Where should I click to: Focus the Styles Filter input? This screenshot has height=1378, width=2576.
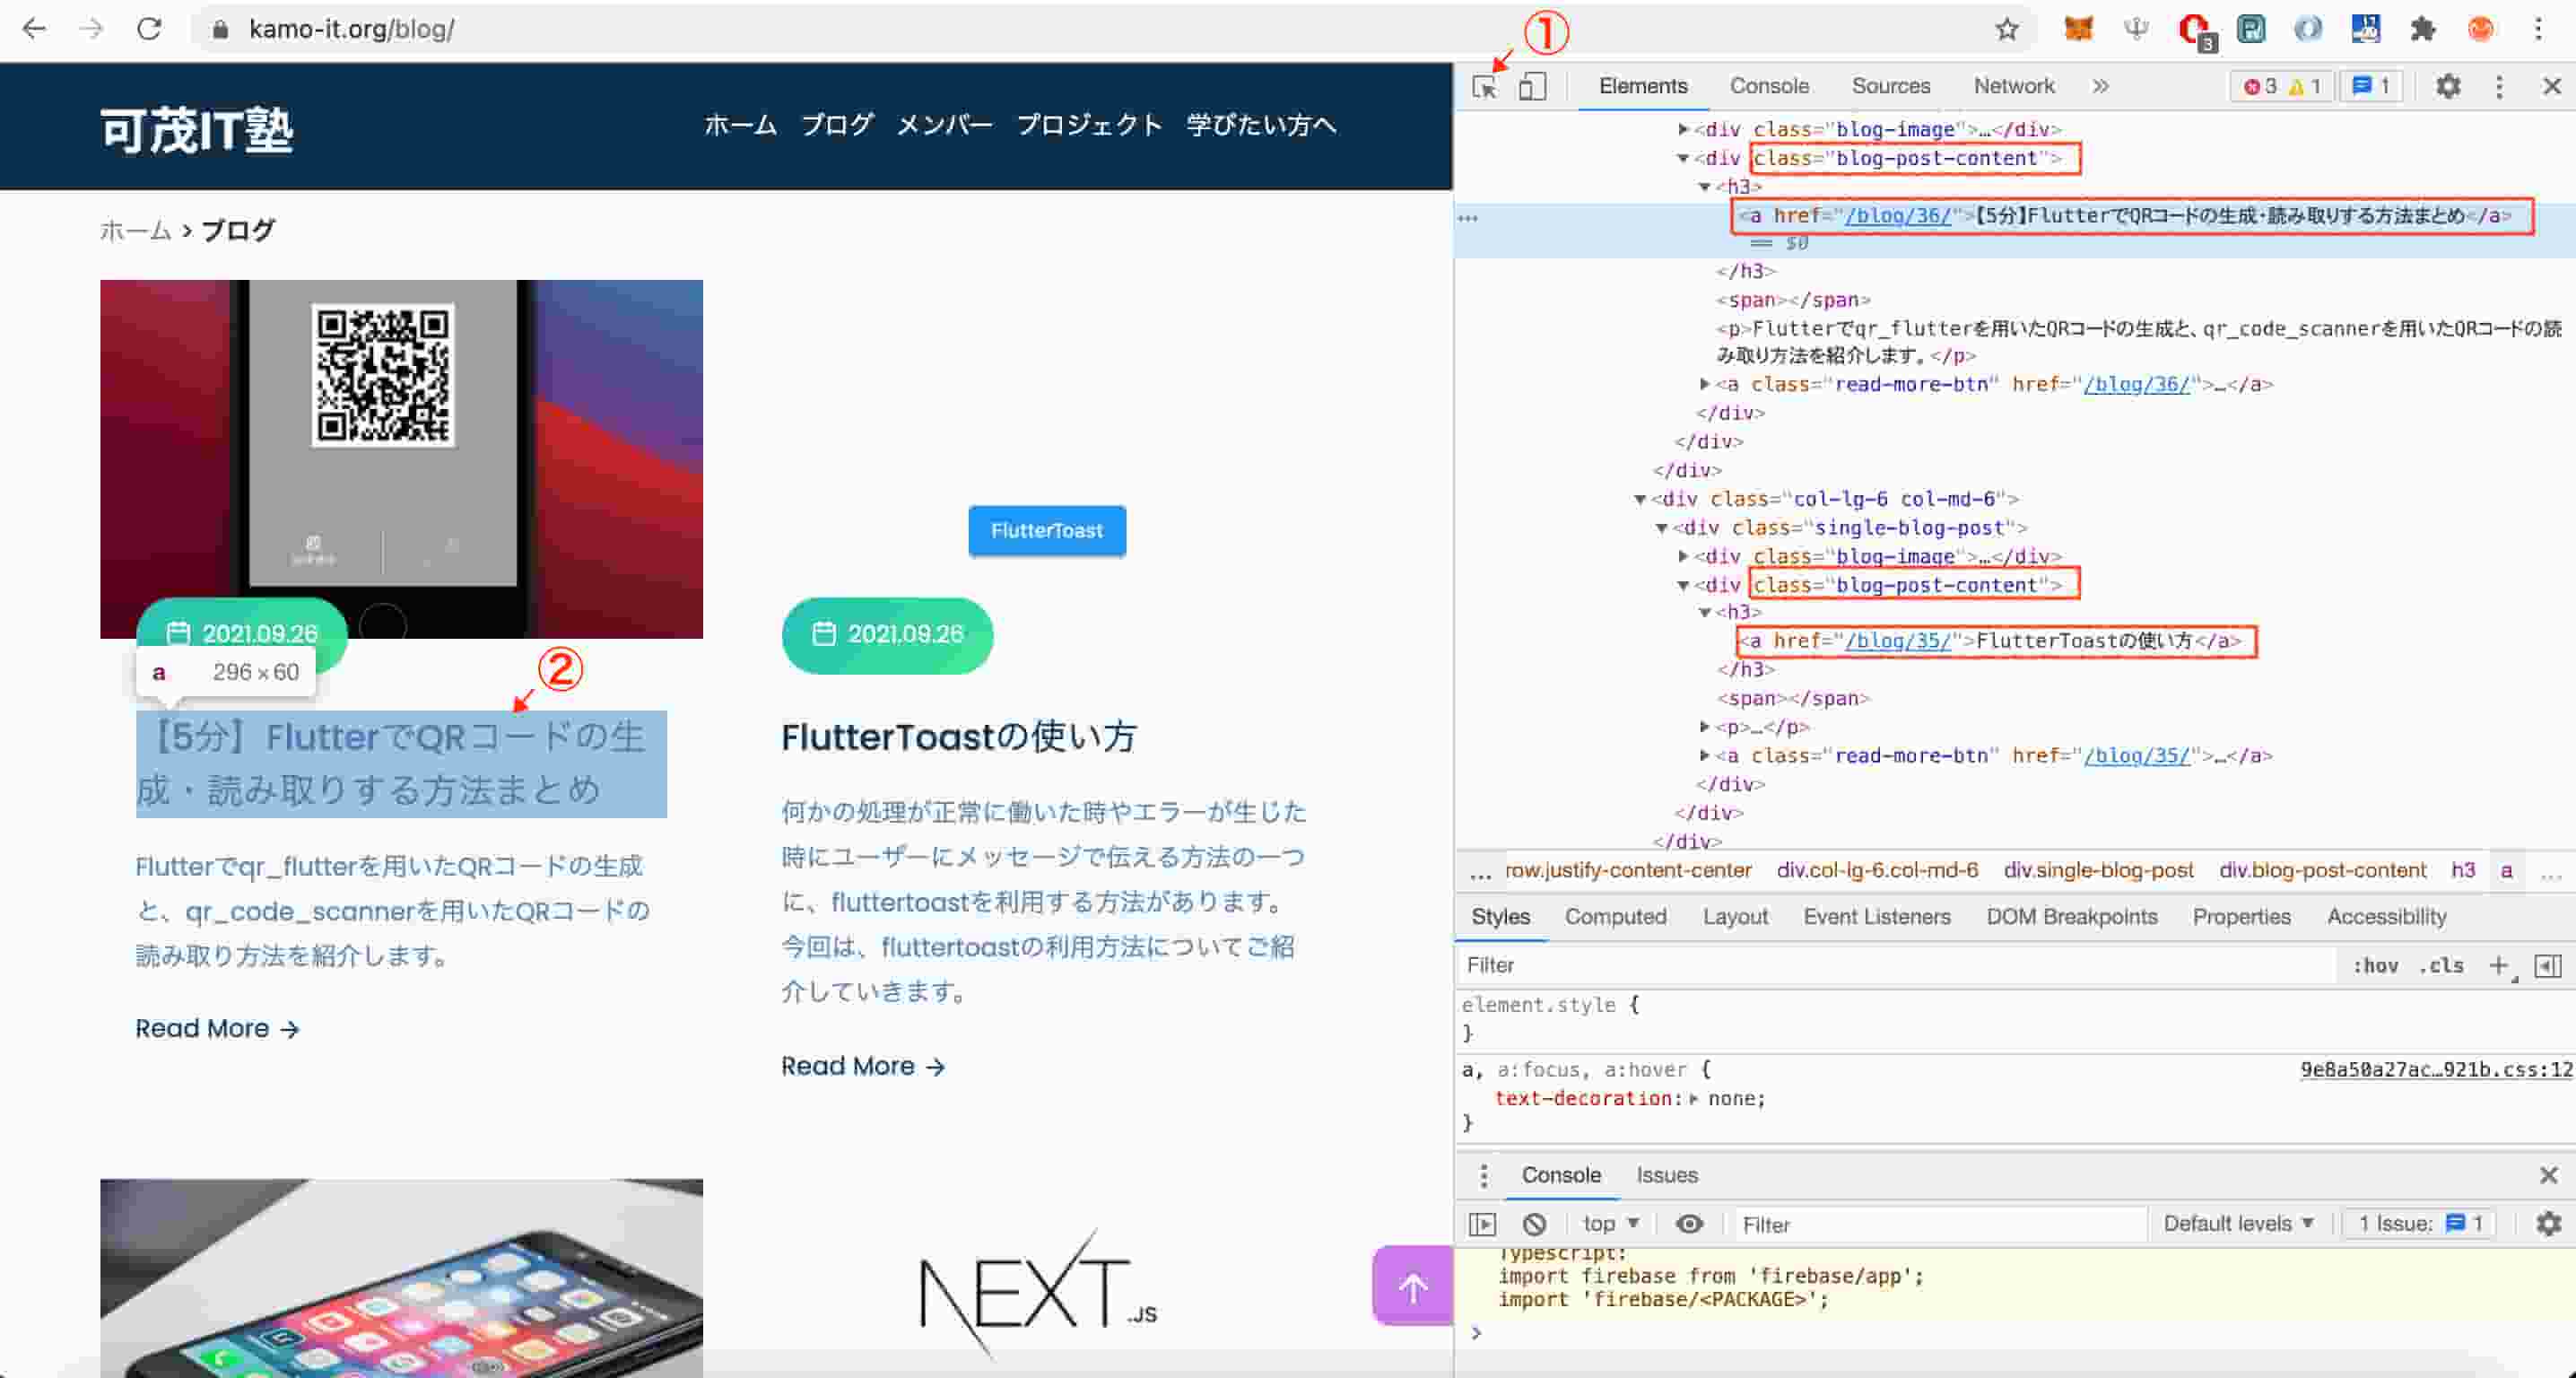[x=1895, y=966]
